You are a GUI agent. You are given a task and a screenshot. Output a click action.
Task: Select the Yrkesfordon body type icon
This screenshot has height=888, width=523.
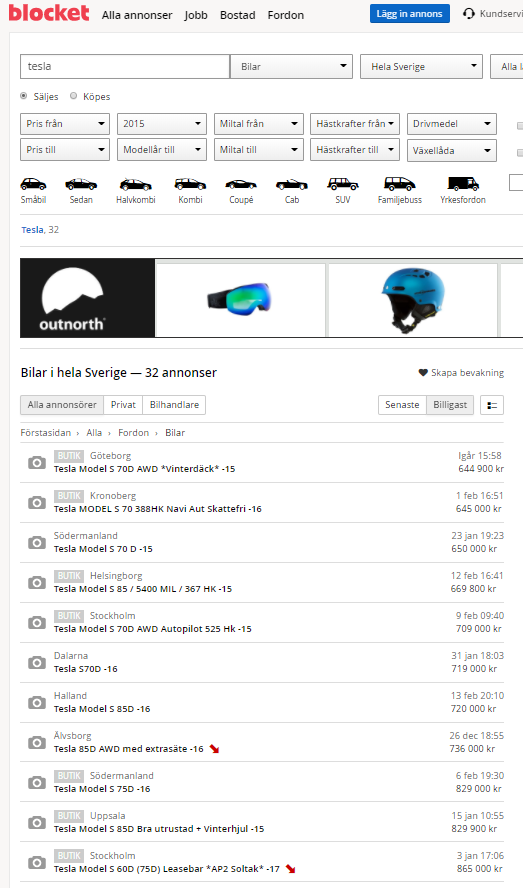[x=463, y=183]
